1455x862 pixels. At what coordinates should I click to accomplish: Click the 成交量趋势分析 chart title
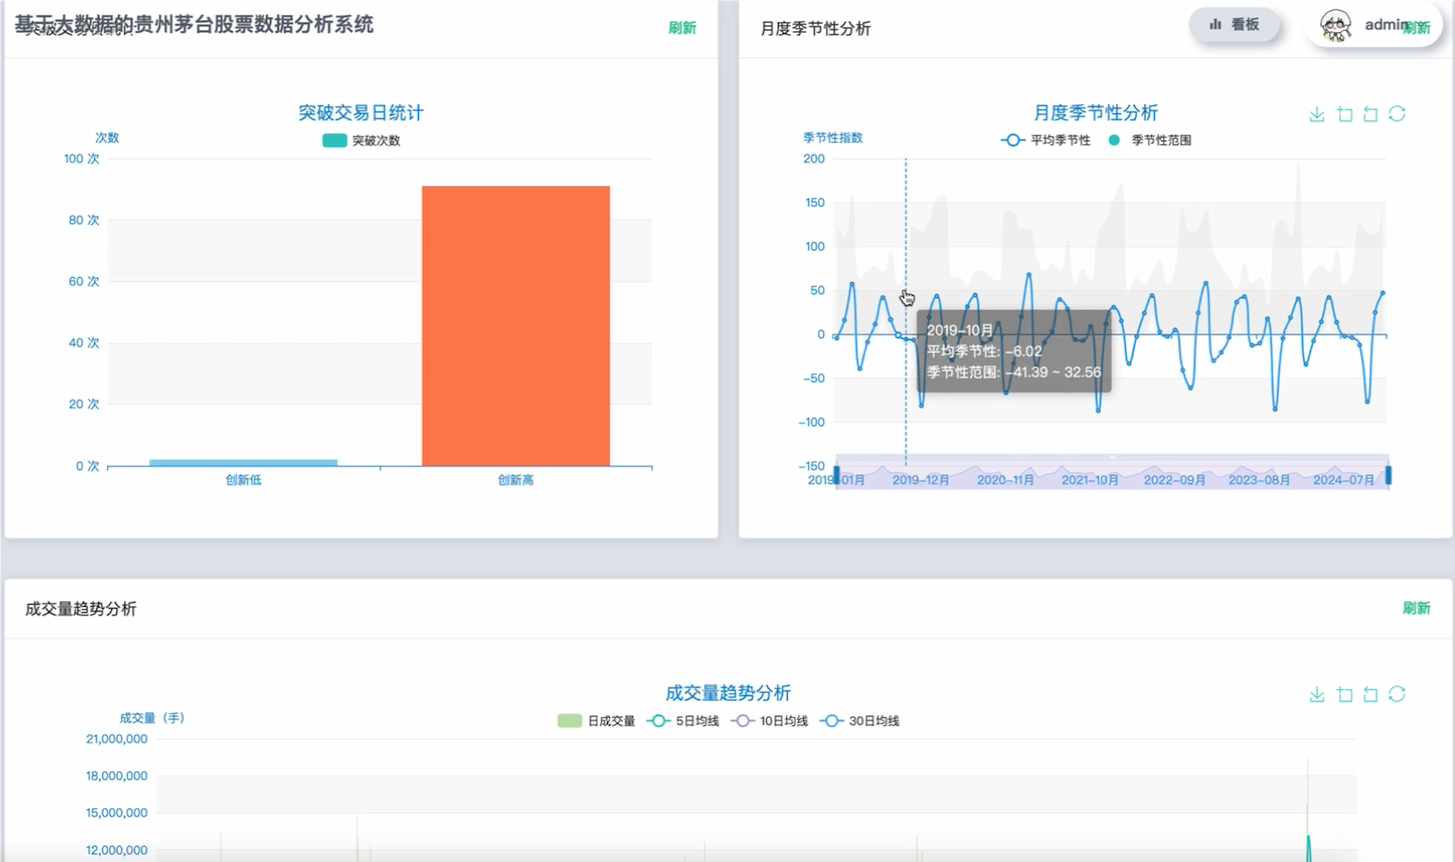[728, 693]
